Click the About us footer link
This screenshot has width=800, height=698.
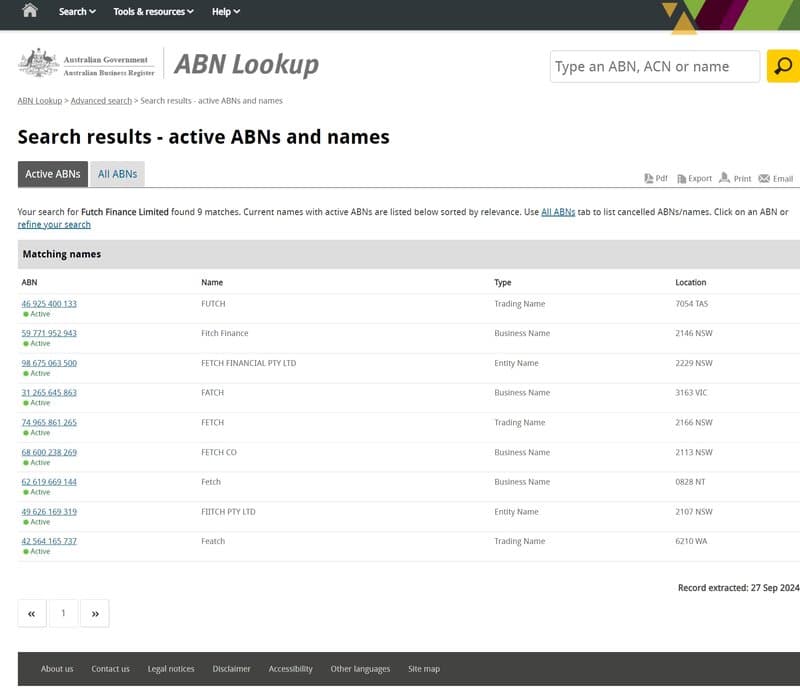click(x=57, y=669)
